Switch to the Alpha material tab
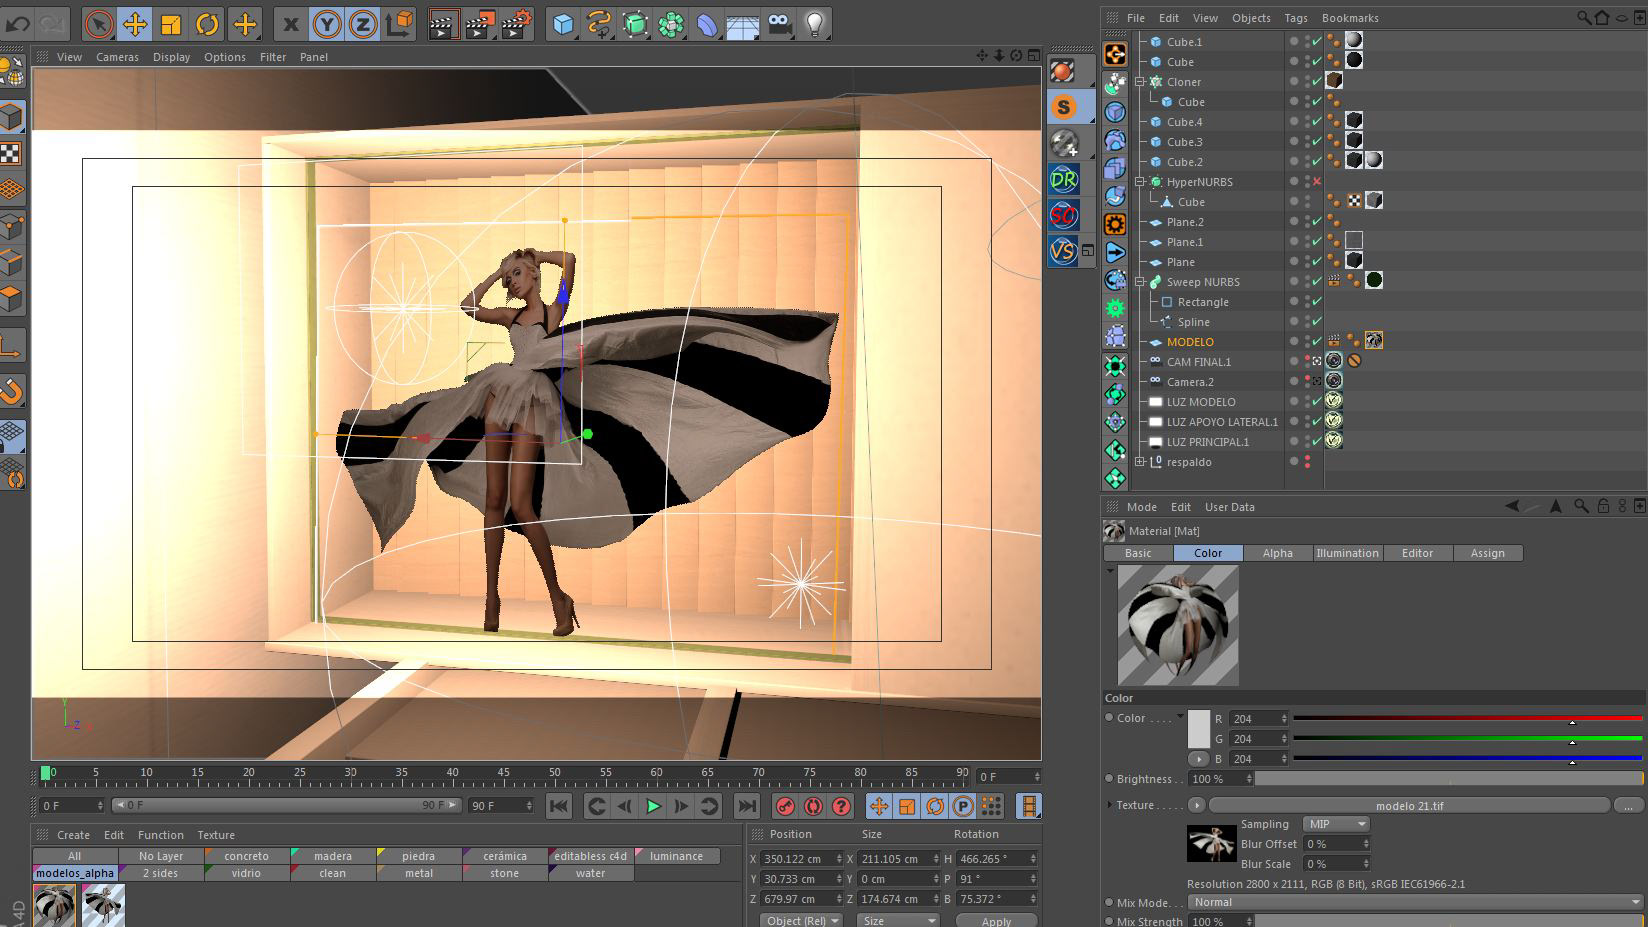 coord(1277,553)
